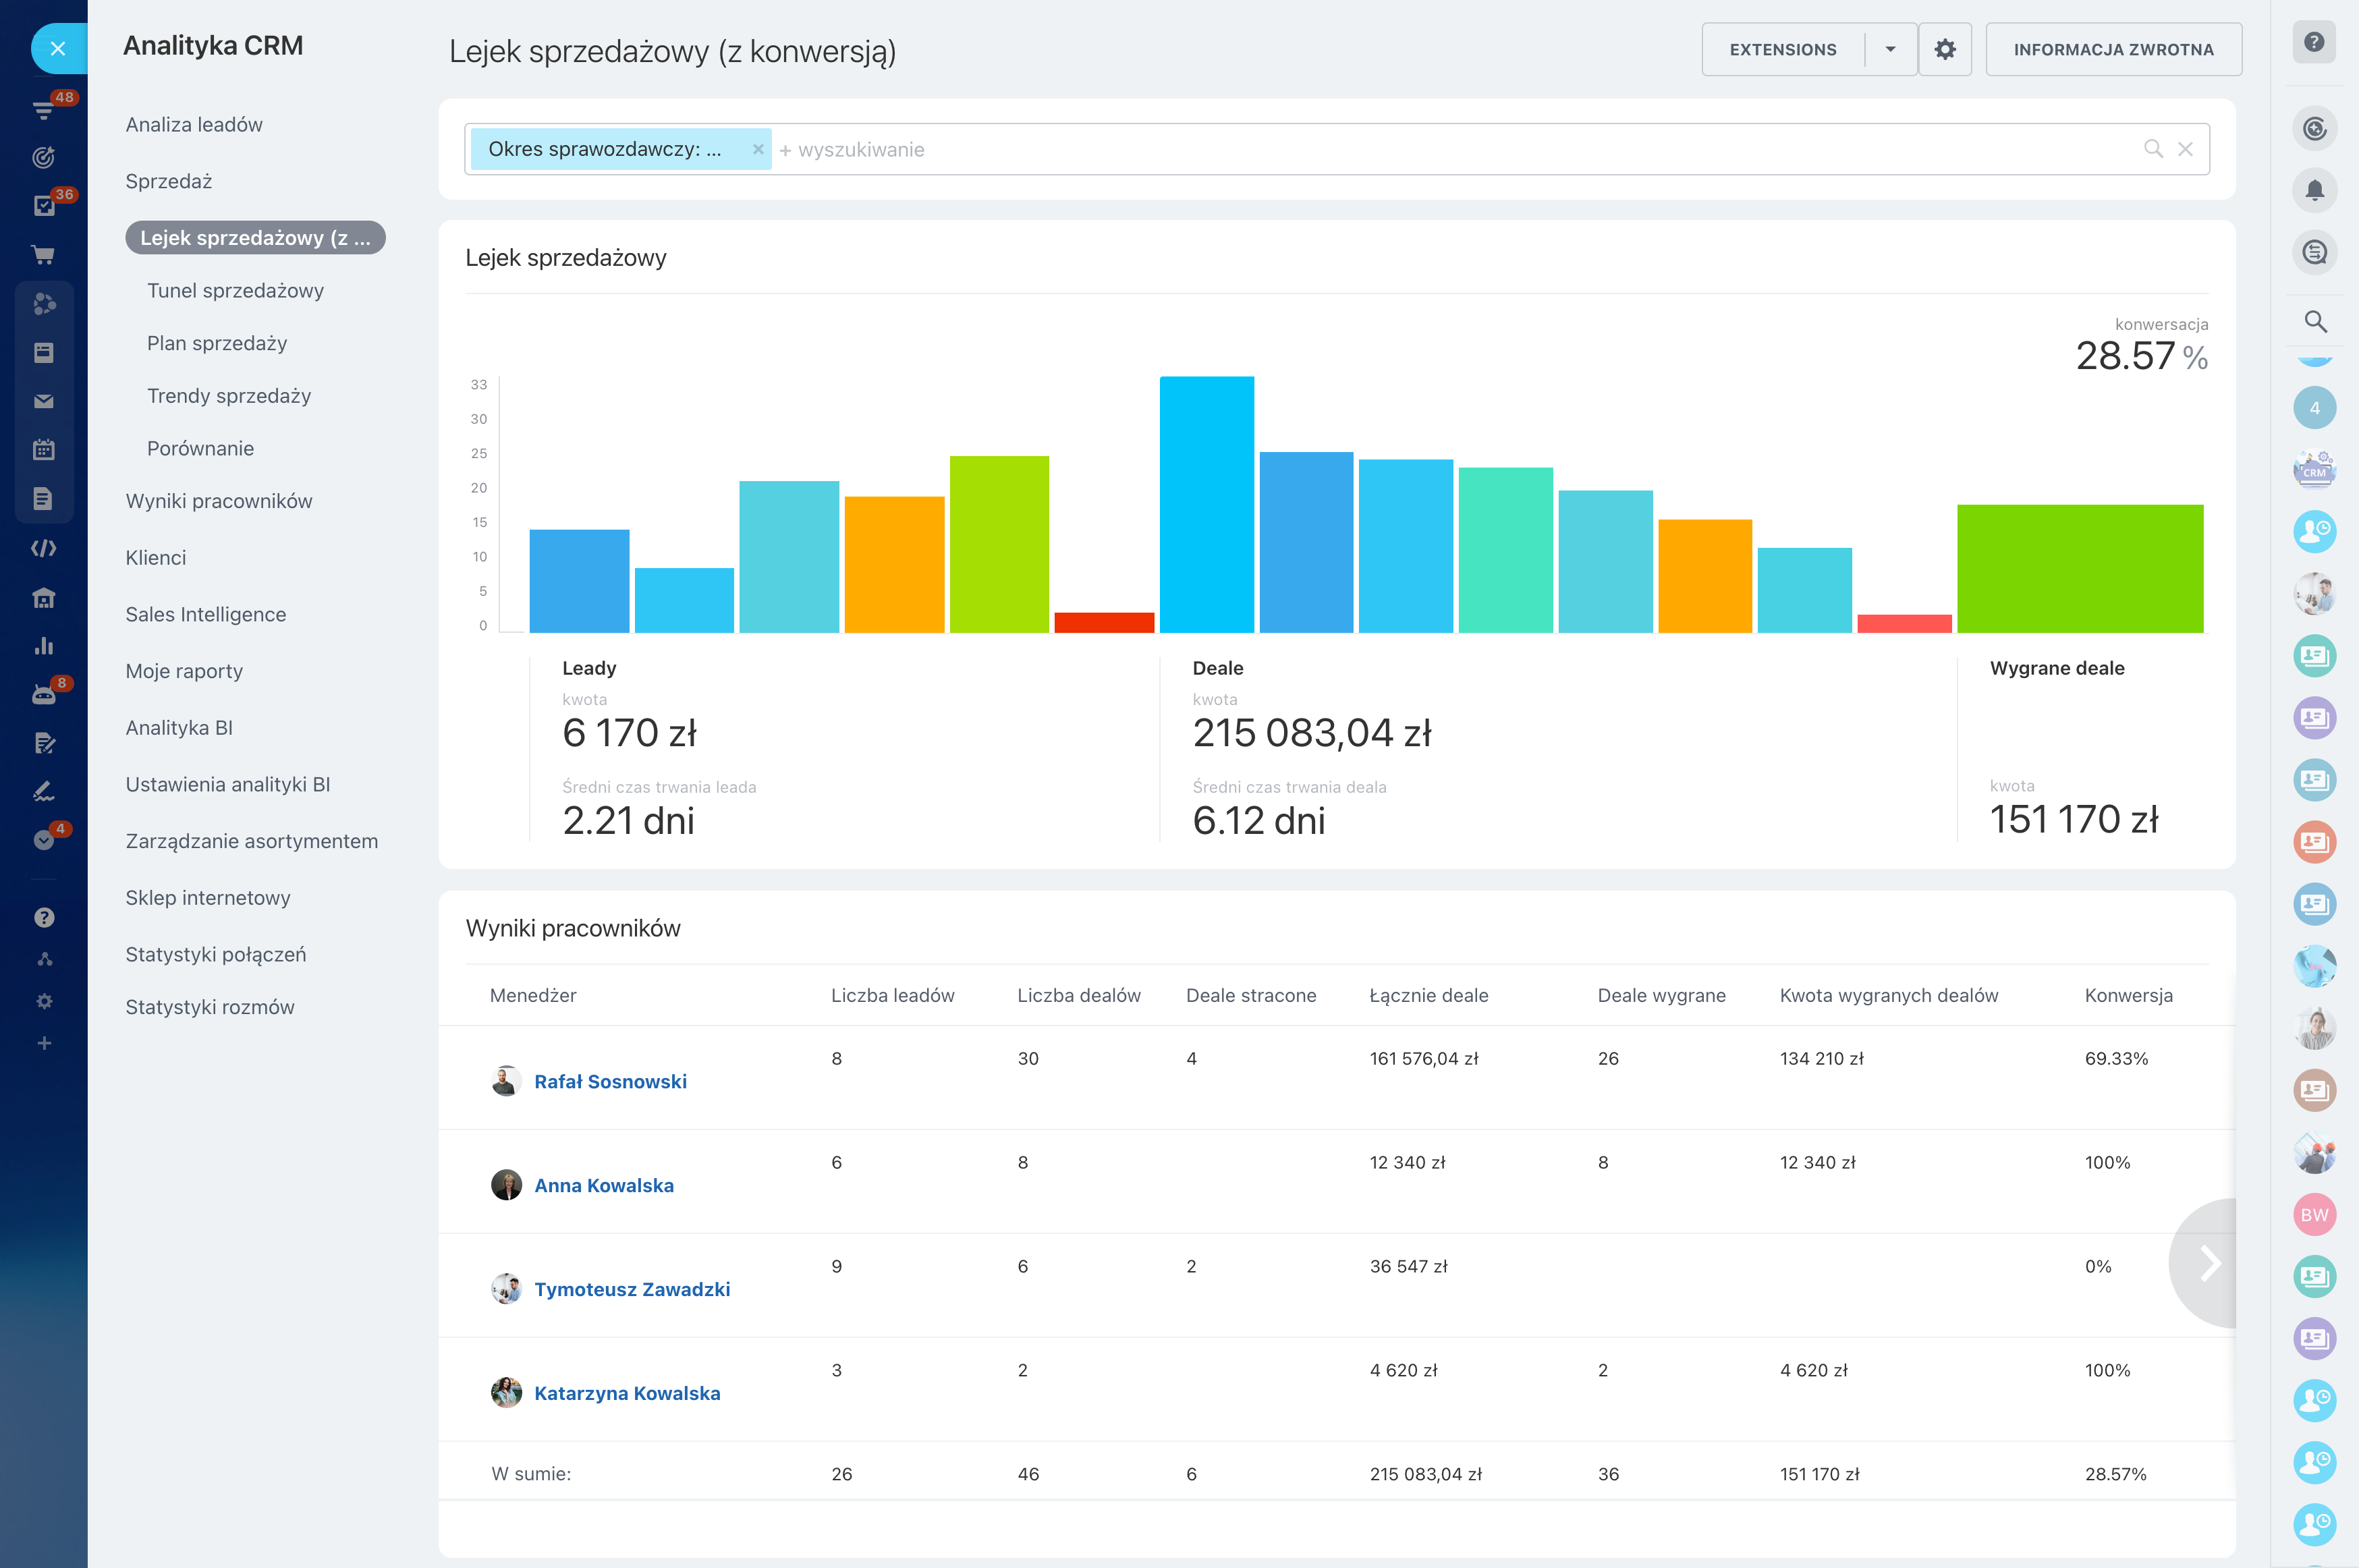Click plus icon to add sidebar item

[44, 1043]
